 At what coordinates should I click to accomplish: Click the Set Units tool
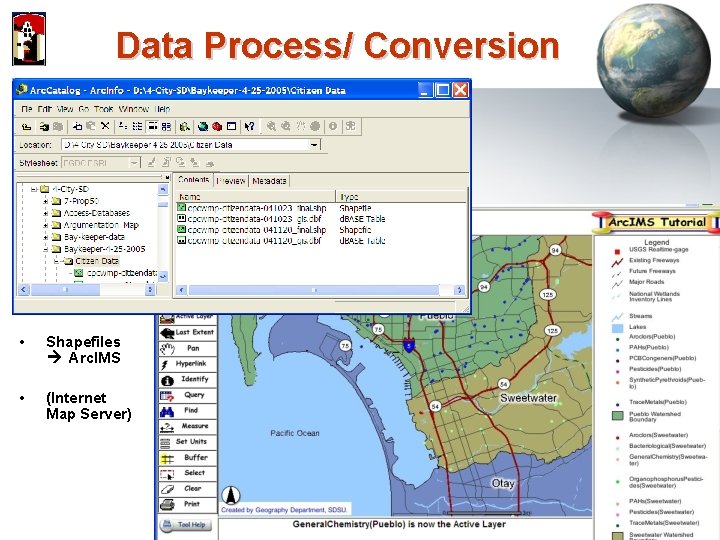[187, 442]
